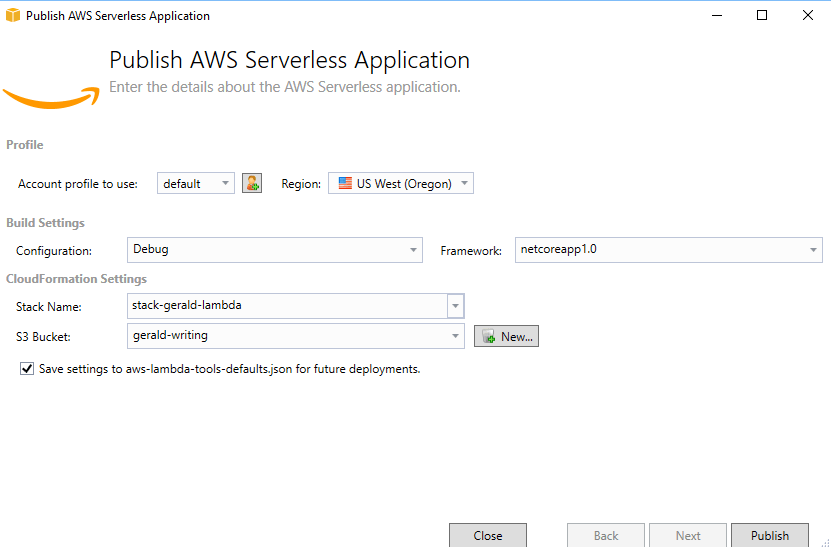
Task: Open the Account profile dropdown showing default
Action: (196, 184)
